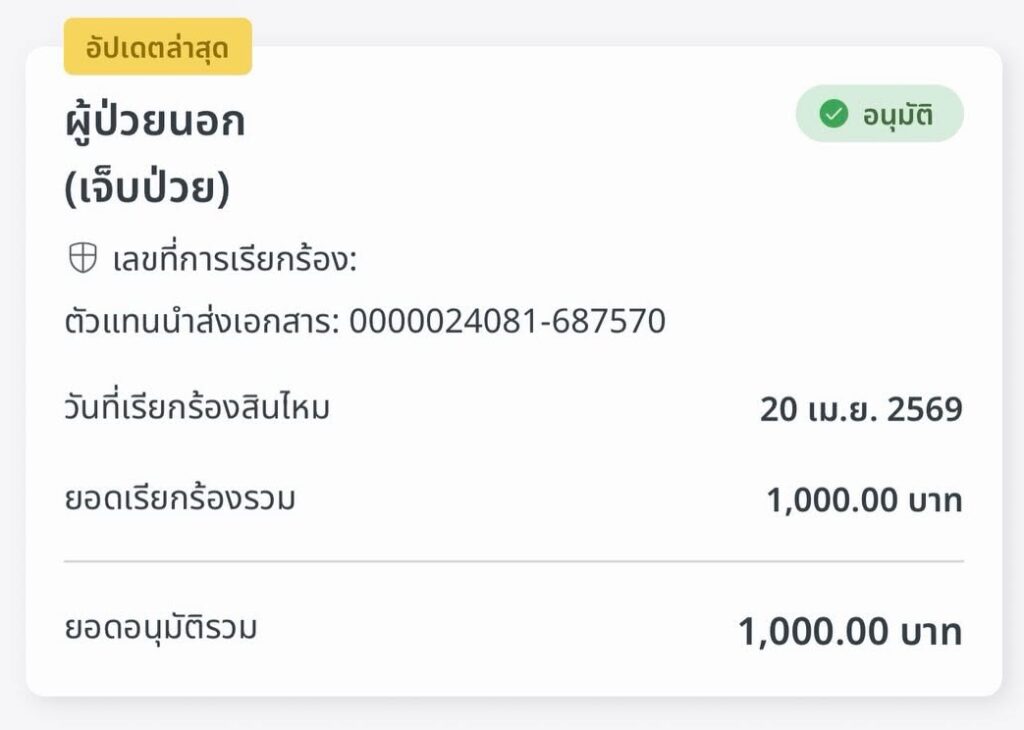Click the shield icon beside claim number
Image resolution: width=1024 pixels, height=730 pixels.
pos(83,258)
